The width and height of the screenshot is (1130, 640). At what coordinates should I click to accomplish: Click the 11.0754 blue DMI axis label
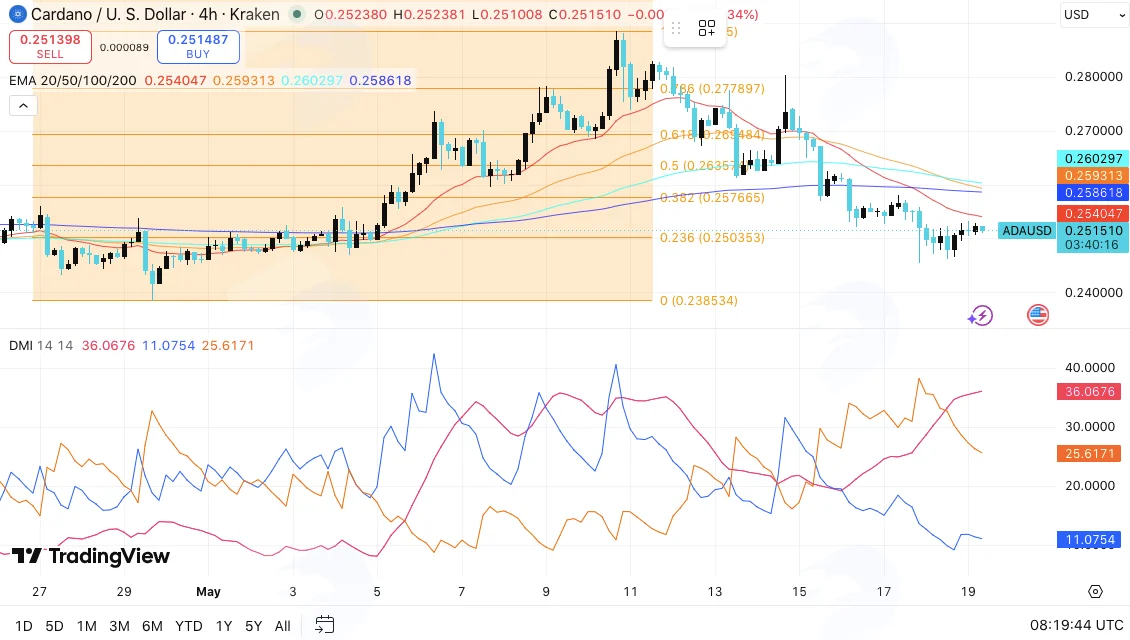point(1090,540)
